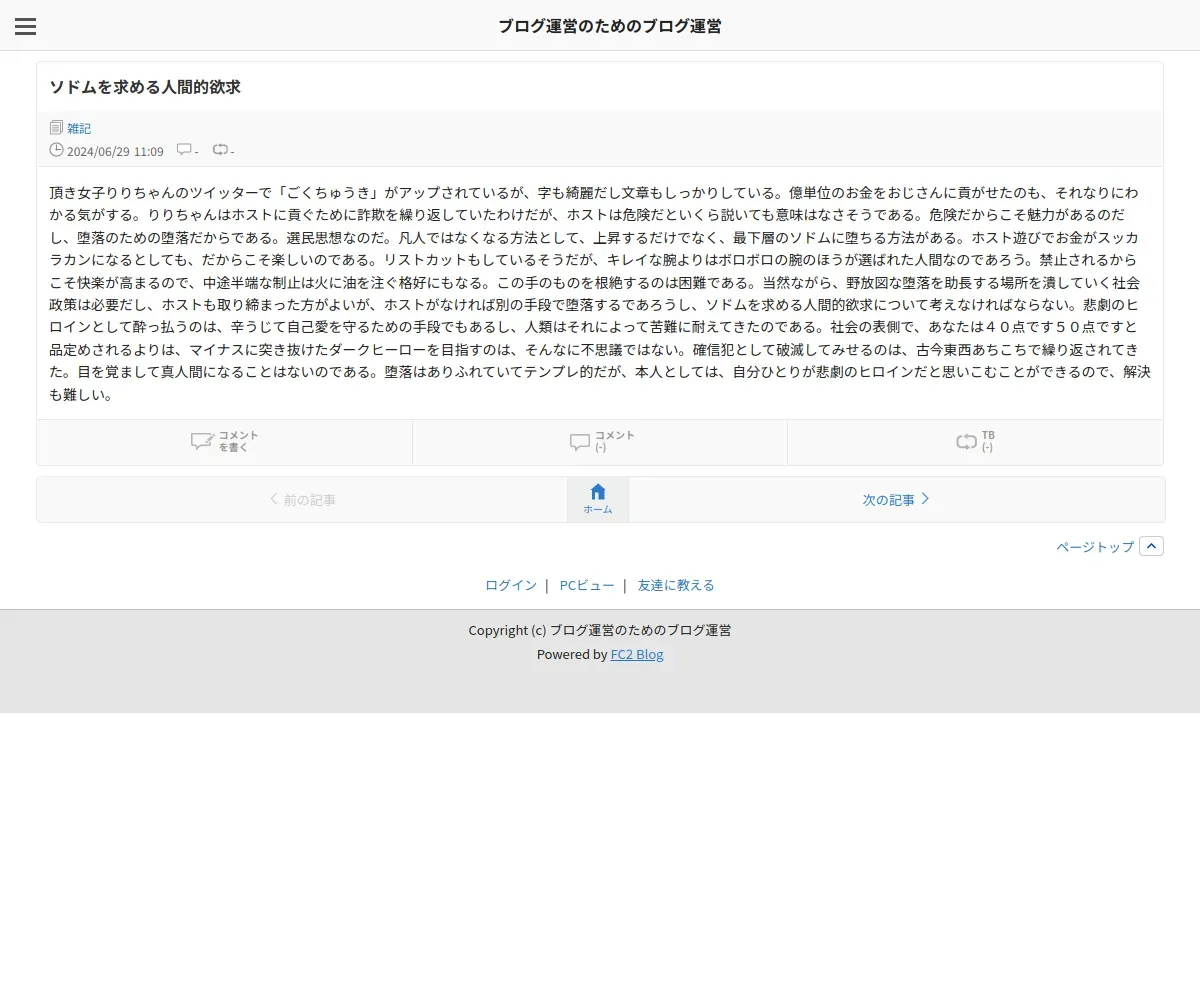This screenshot has height=1000, width=1200.
Task: Open the 雑記 category link
Action: click(79, 128)
